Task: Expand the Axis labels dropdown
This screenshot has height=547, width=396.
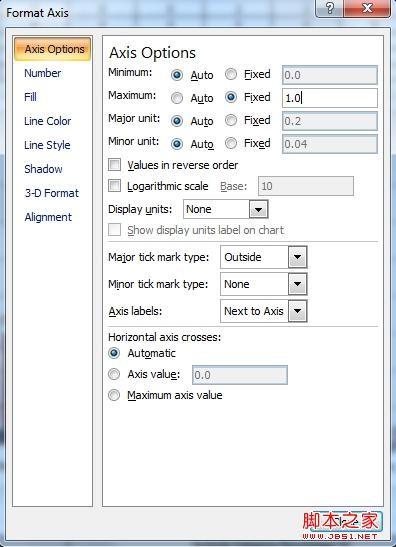Action: [x=298, y=311]
